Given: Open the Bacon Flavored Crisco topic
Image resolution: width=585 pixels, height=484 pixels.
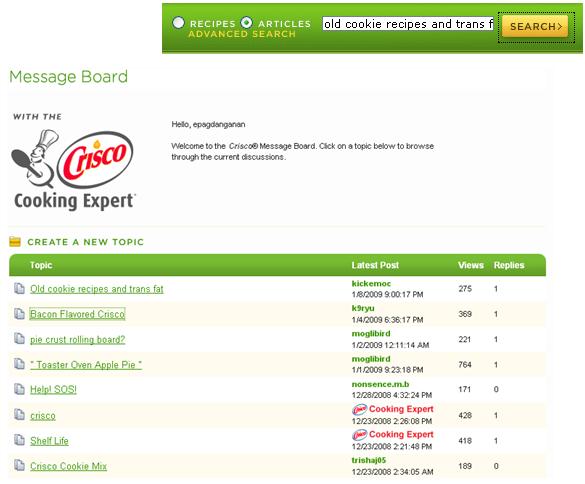Looking at the screenshot, I should point(77,314).
